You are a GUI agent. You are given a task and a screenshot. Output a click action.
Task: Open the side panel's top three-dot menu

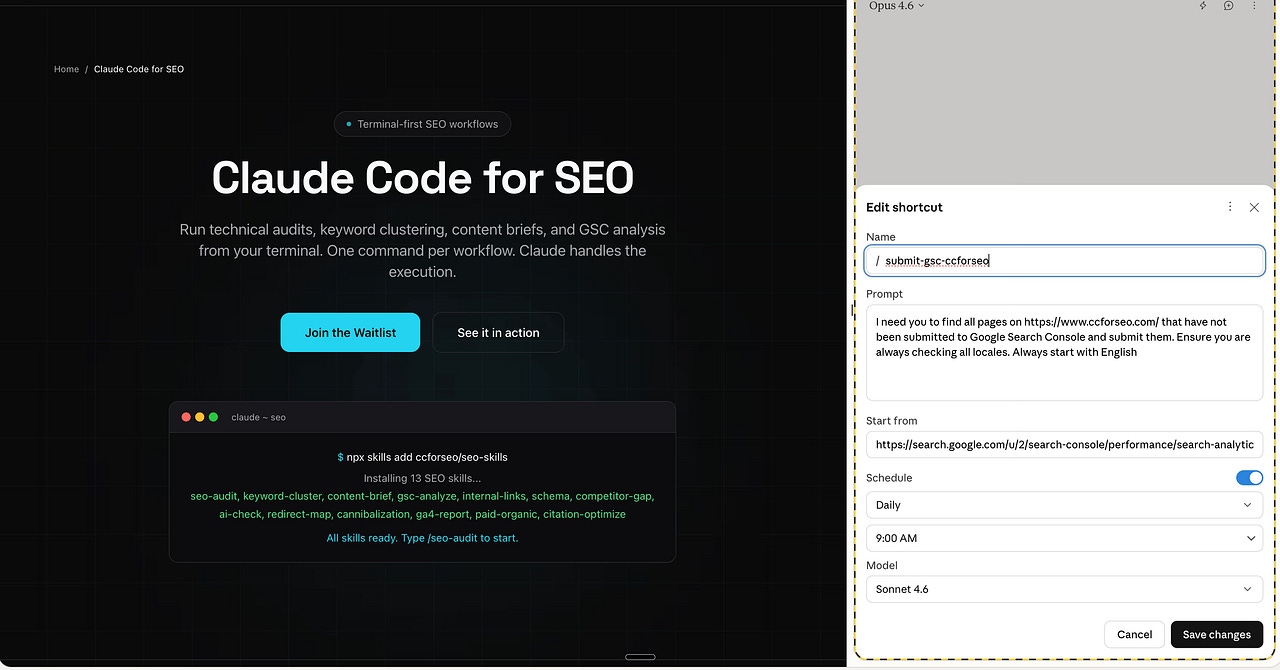point(1254,6)
